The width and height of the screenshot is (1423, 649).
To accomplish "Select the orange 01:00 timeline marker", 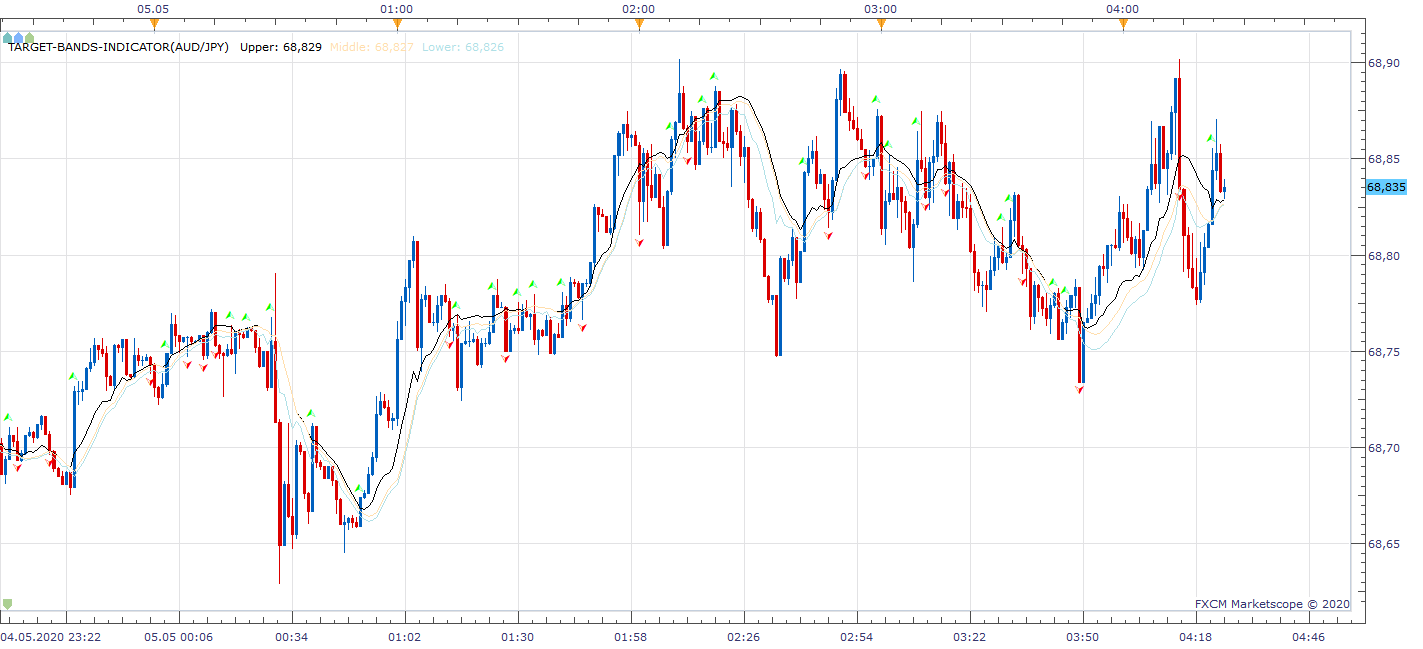I will pyautogui.click(x=397, y=23).
